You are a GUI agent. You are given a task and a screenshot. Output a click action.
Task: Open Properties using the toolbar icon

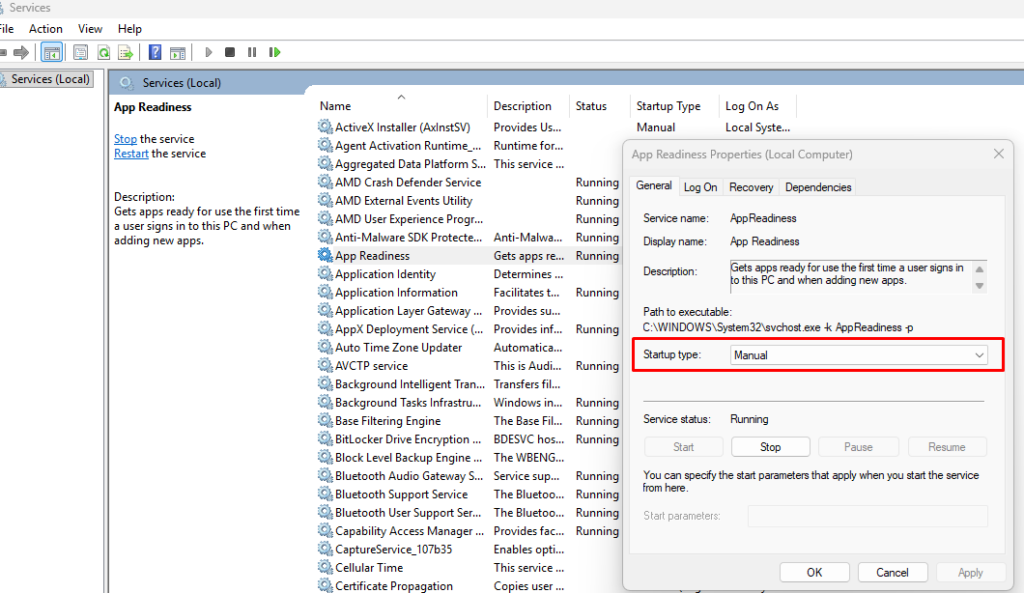click(x=81, y=52)
